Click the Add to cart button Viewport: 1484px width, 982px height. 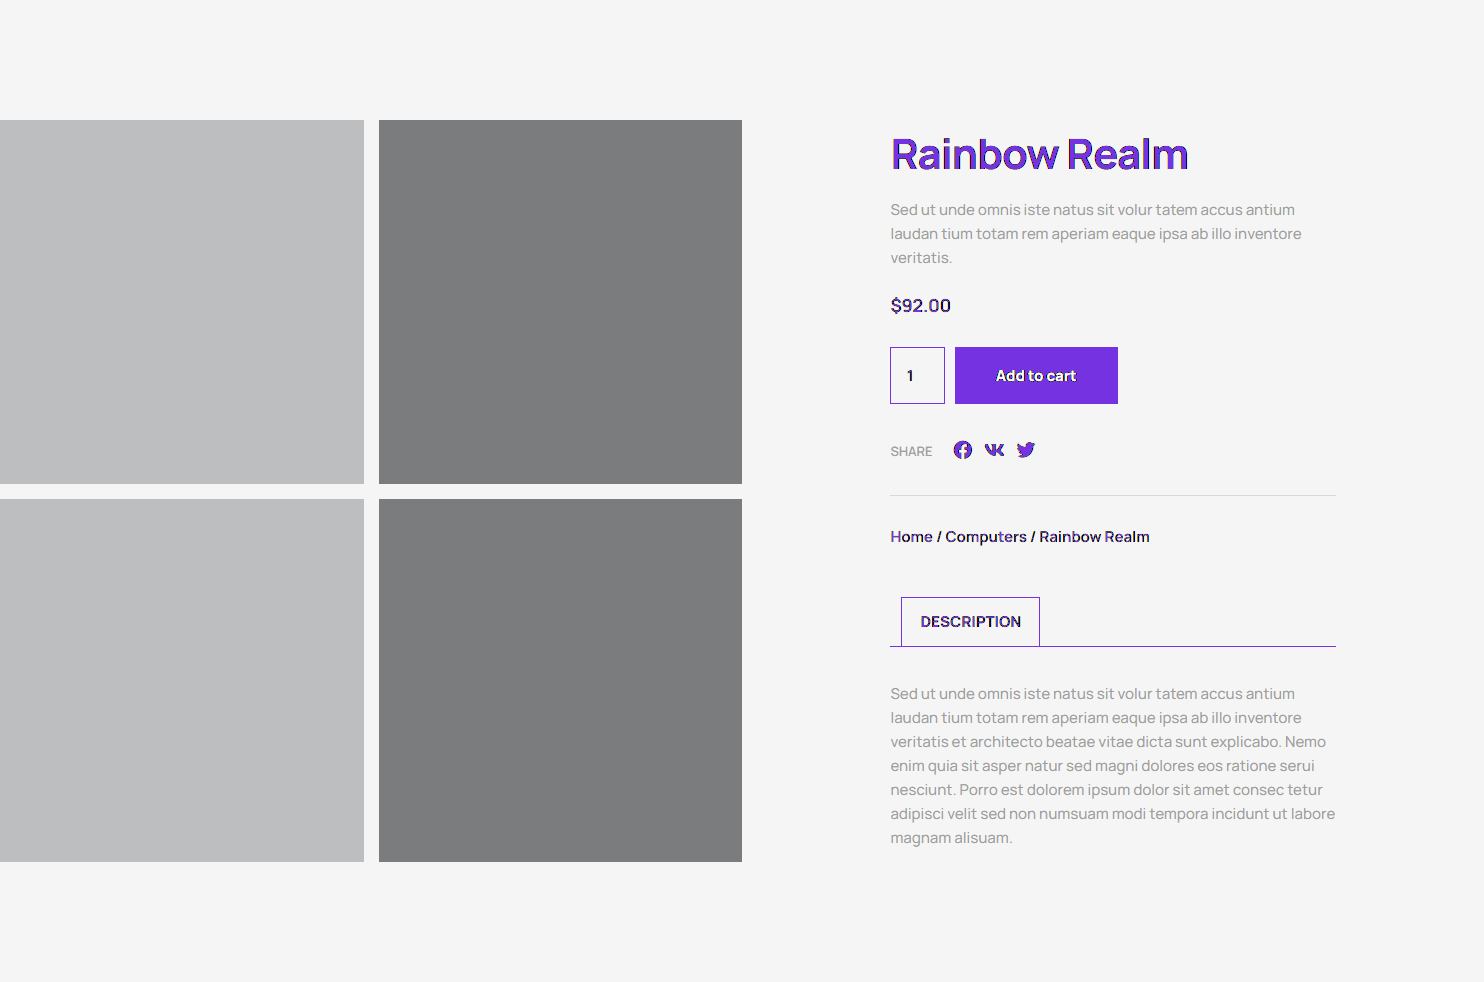1036,376
